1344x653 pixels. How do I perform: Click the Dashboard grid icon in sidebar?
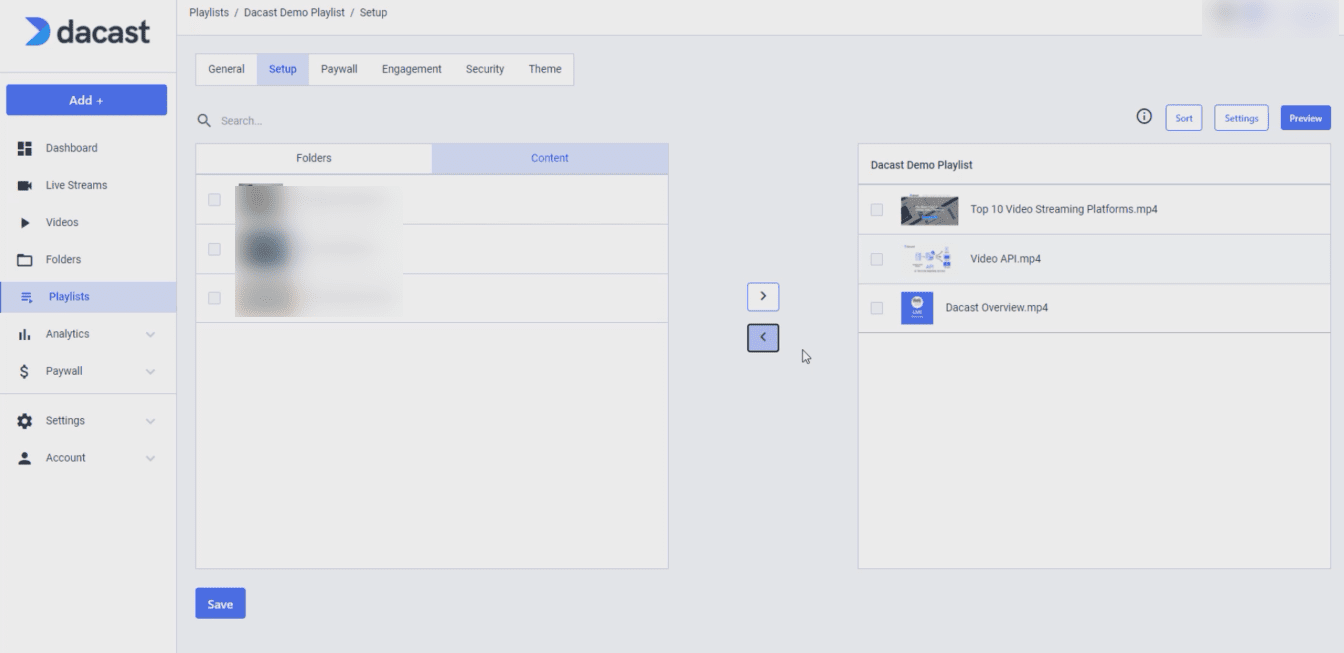(x=26, y=148)
